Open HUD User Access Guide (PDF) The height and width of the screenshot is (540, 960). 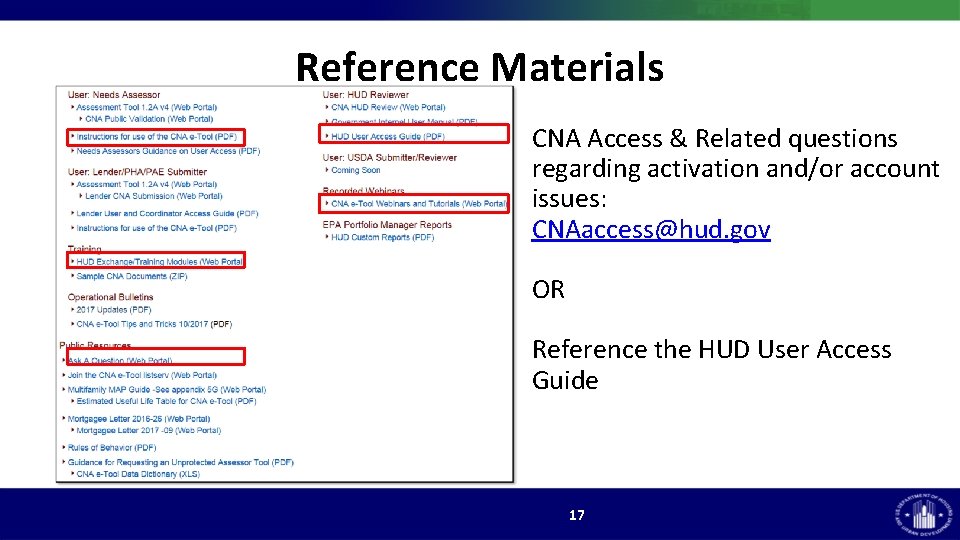pyautogui.click(x=388, y=137)
